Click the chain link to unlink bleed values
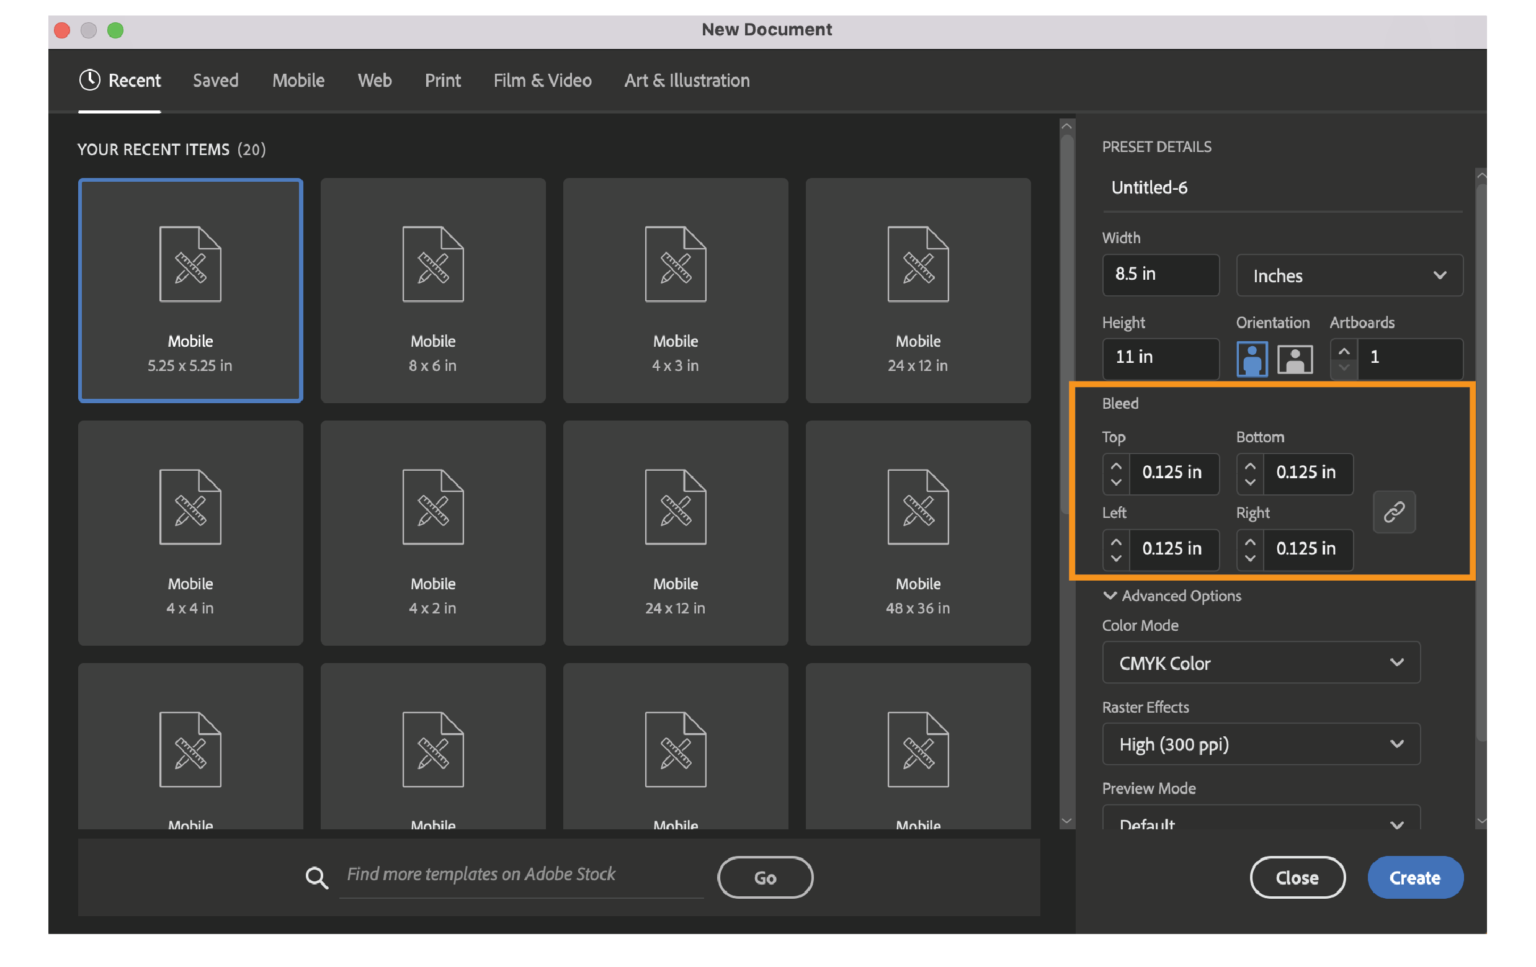Image resolution: width=1536 pixels, height=967 pixels. click(1394, 512)
